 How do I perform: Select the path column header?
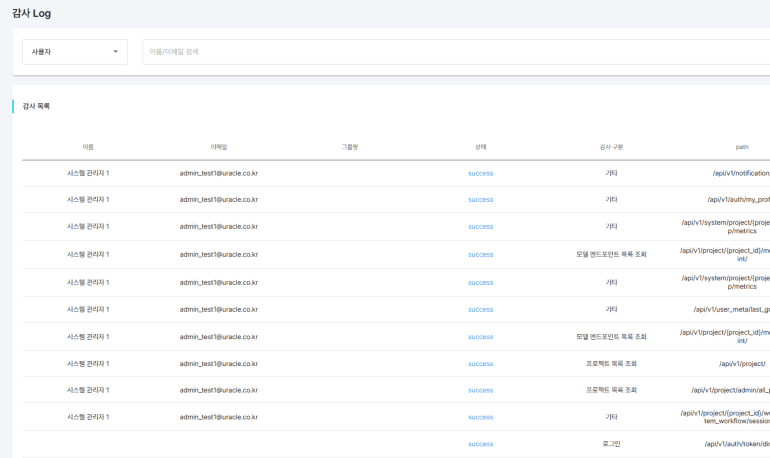click(742, 147)
